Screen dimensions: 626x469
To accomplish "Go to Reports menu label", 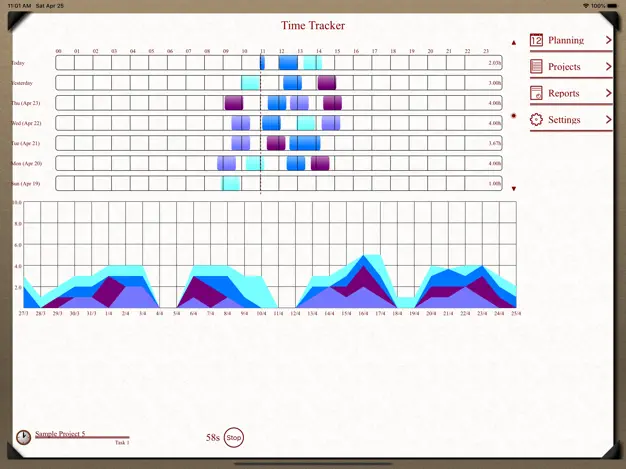I will [x=564, y=93].
